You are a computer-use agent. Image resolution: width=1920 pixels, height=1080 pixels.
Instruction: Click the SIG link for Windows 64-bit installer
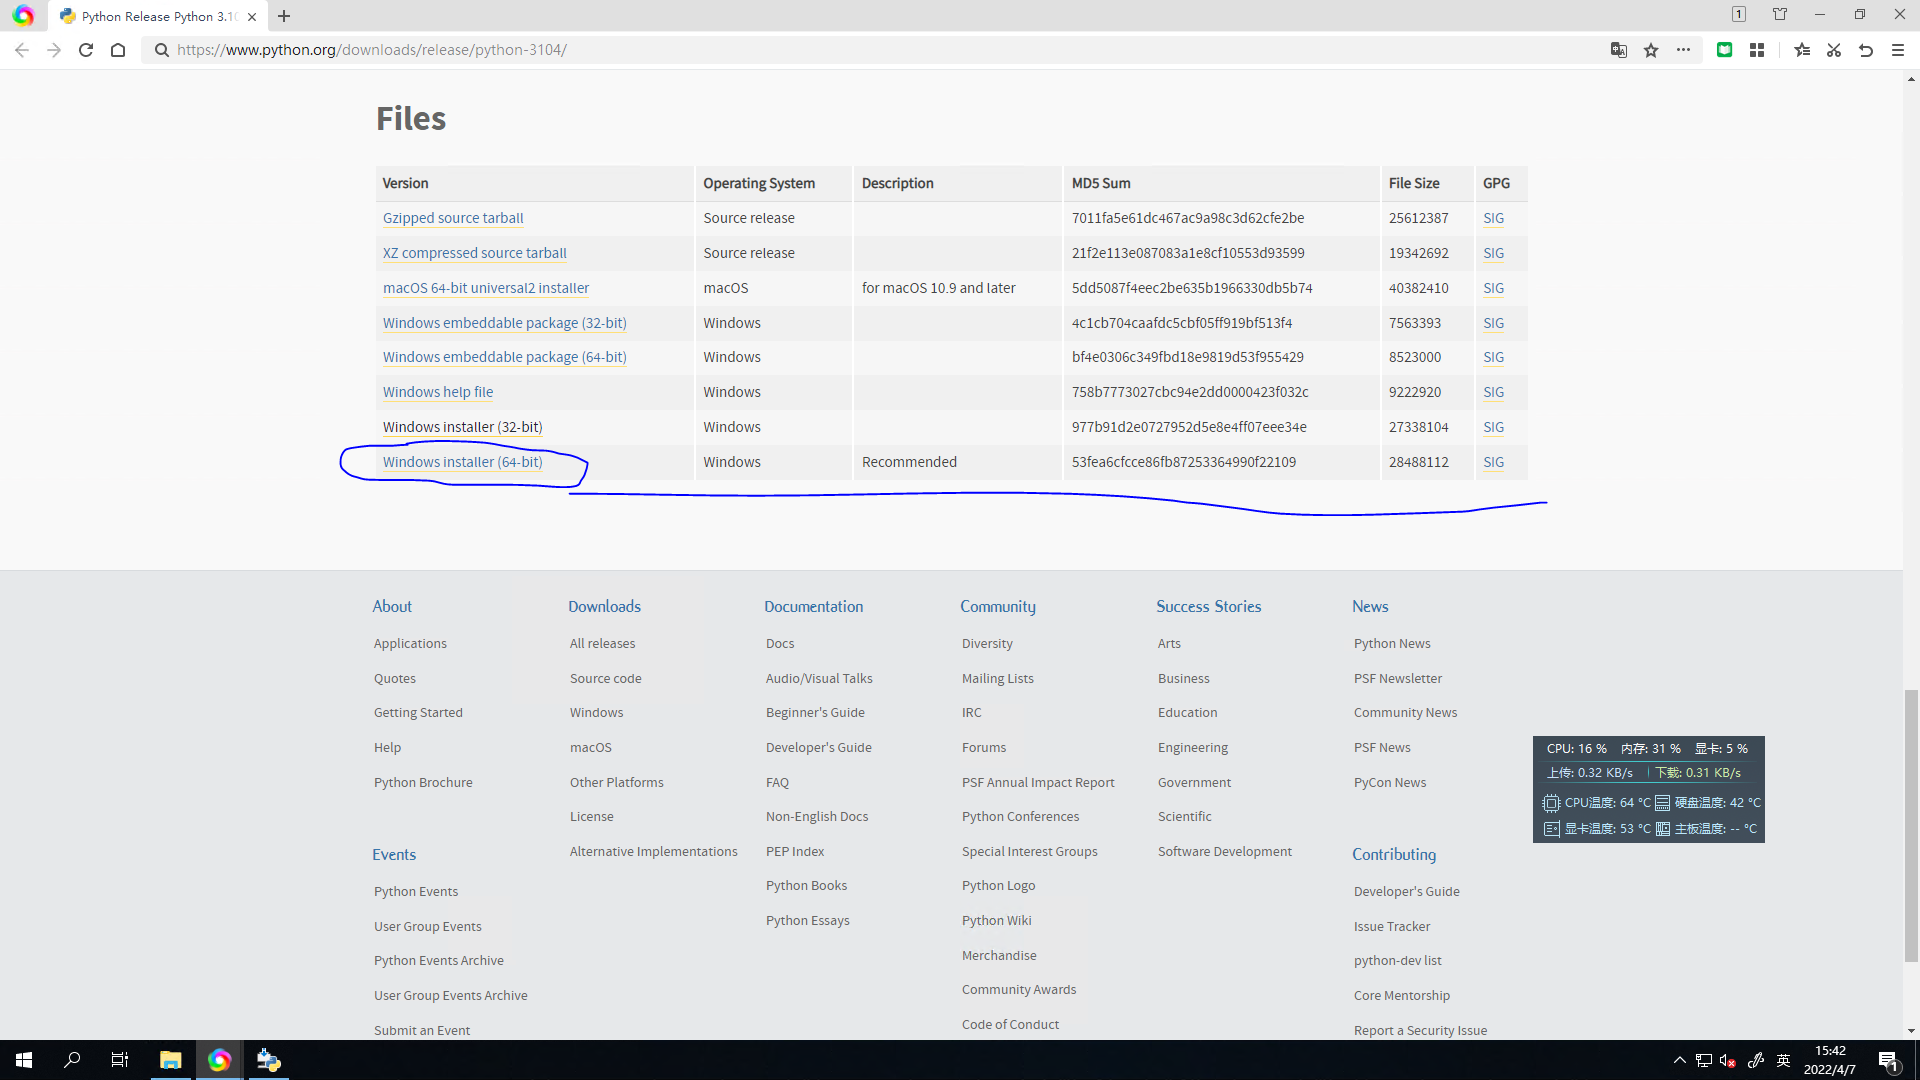click(1491, 462)
